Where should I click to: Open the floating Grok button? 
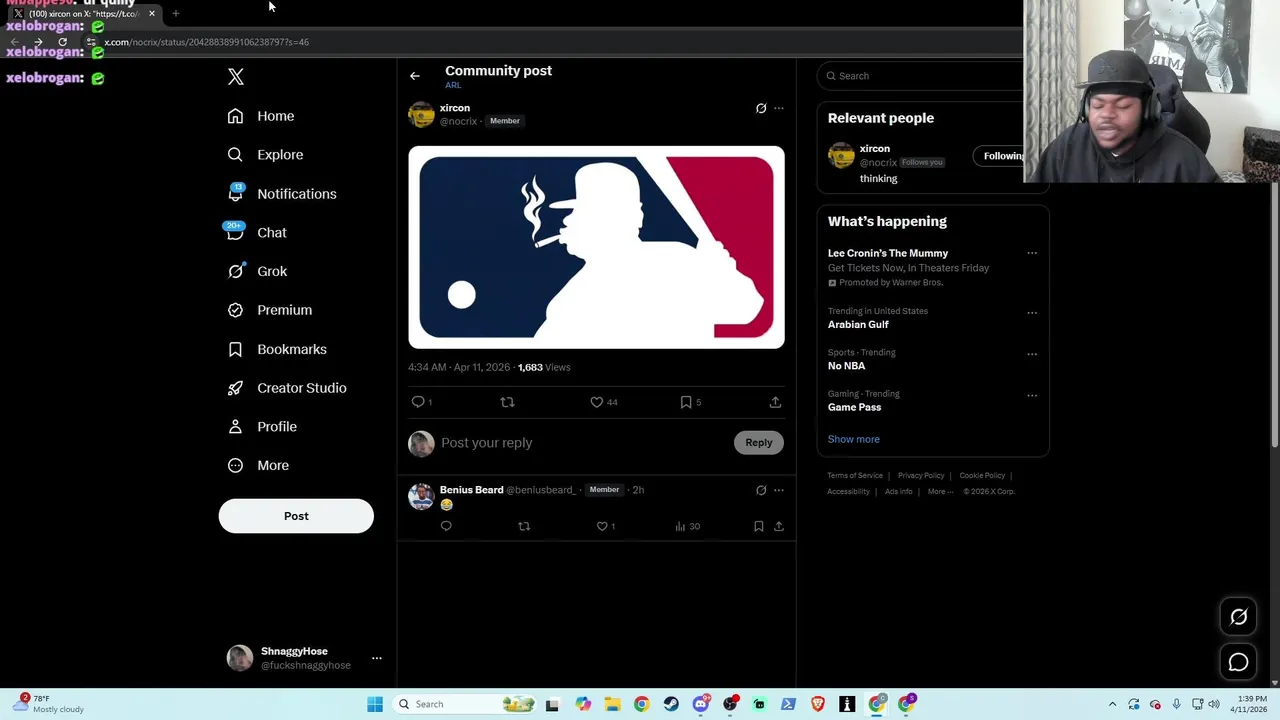pos(1238,617)
